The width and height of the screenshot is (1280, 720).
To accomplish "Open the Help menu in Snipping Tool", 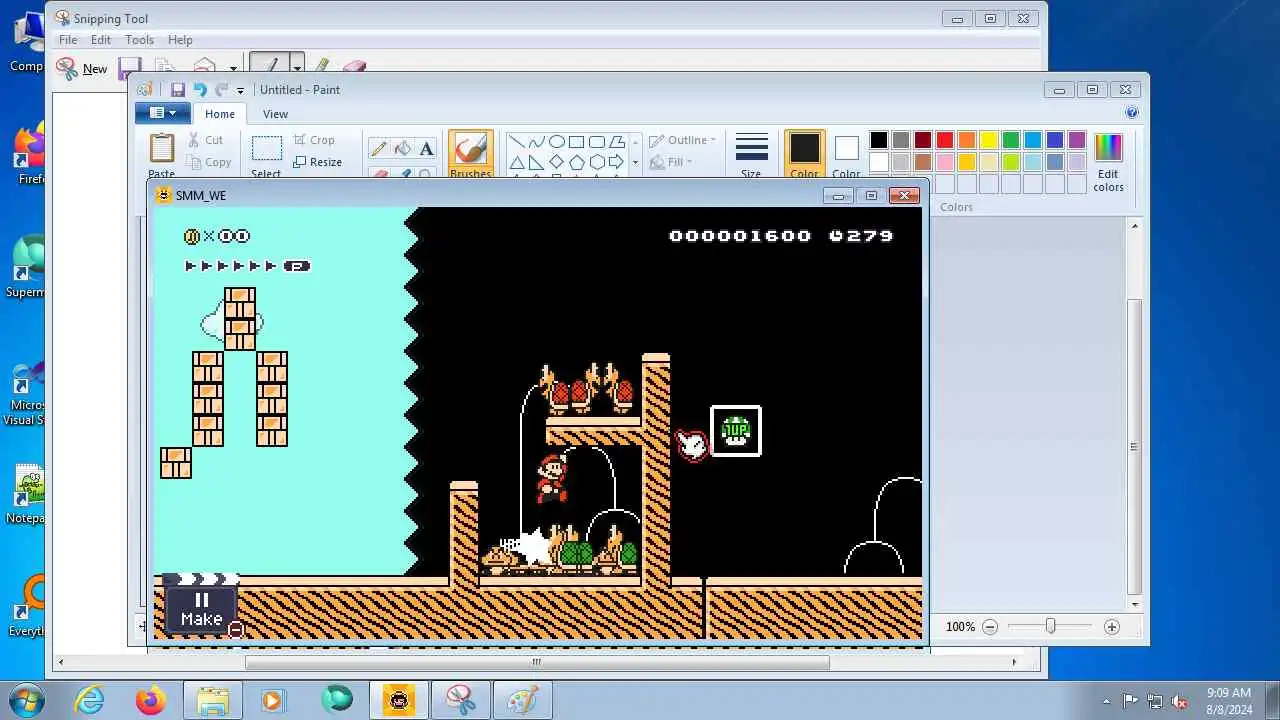I will click(x=180, y=40).
